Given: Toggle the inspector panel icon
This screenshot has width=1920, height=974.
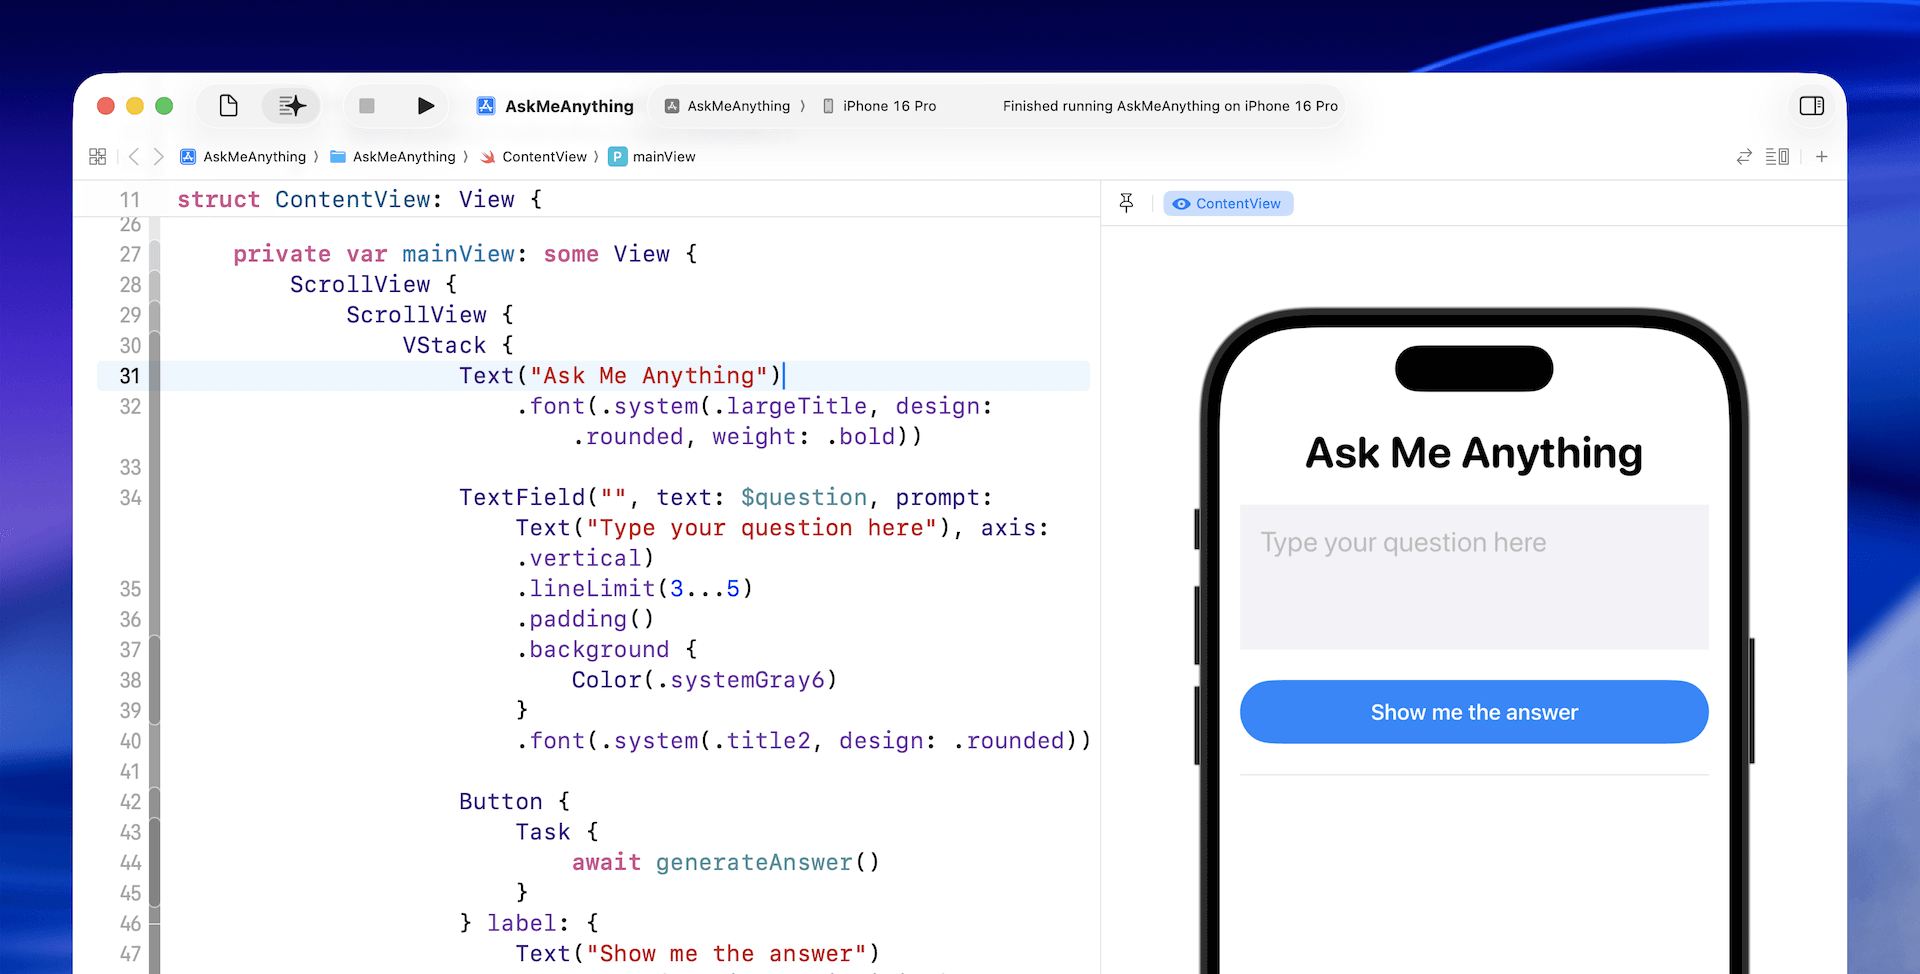Looking at the screenshot, I should 1812,105.
